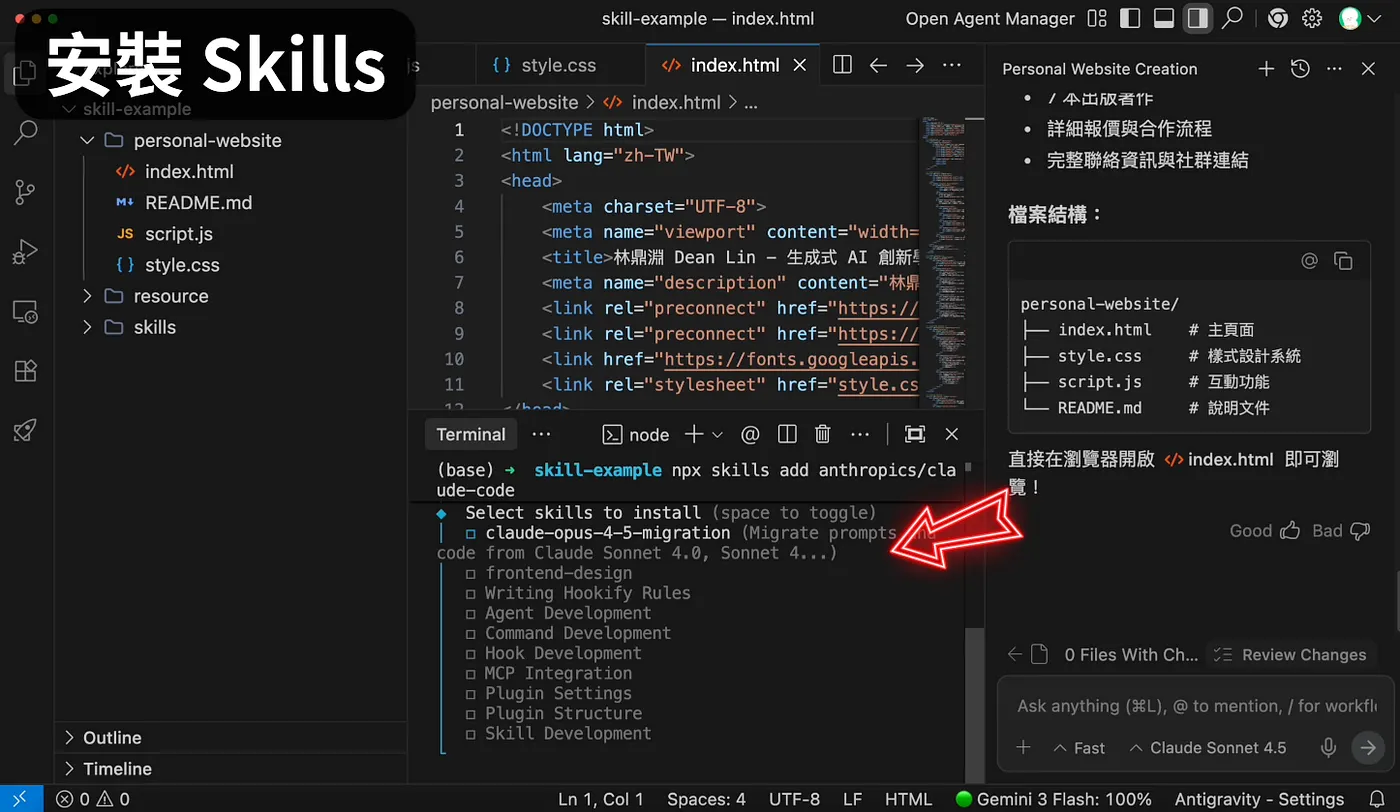Viewport: 1400px width, 812px height.
Task: Click the split editor icon
Action: pyautogui.click(x=842, y=65)
